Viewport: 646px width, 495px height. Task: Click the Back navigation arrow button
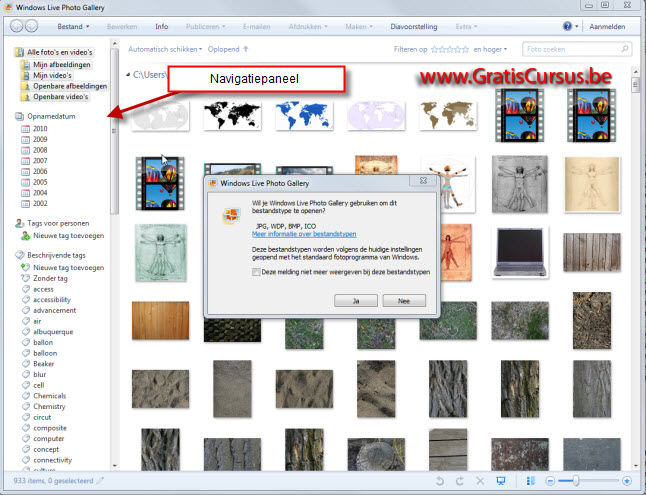(17, 26)
